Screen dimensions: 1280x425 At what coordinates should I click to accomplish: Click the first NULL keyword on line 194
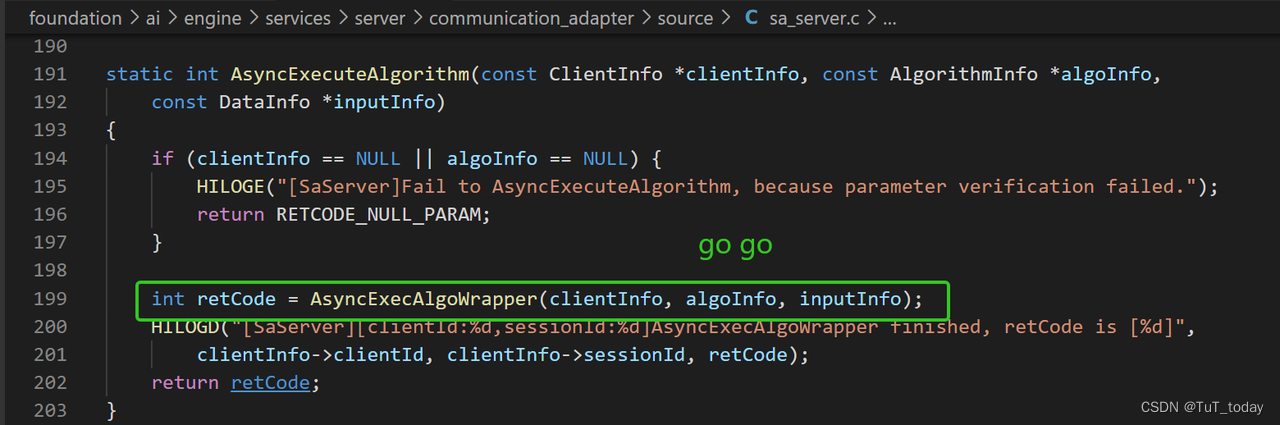click(x=378, y=158)
